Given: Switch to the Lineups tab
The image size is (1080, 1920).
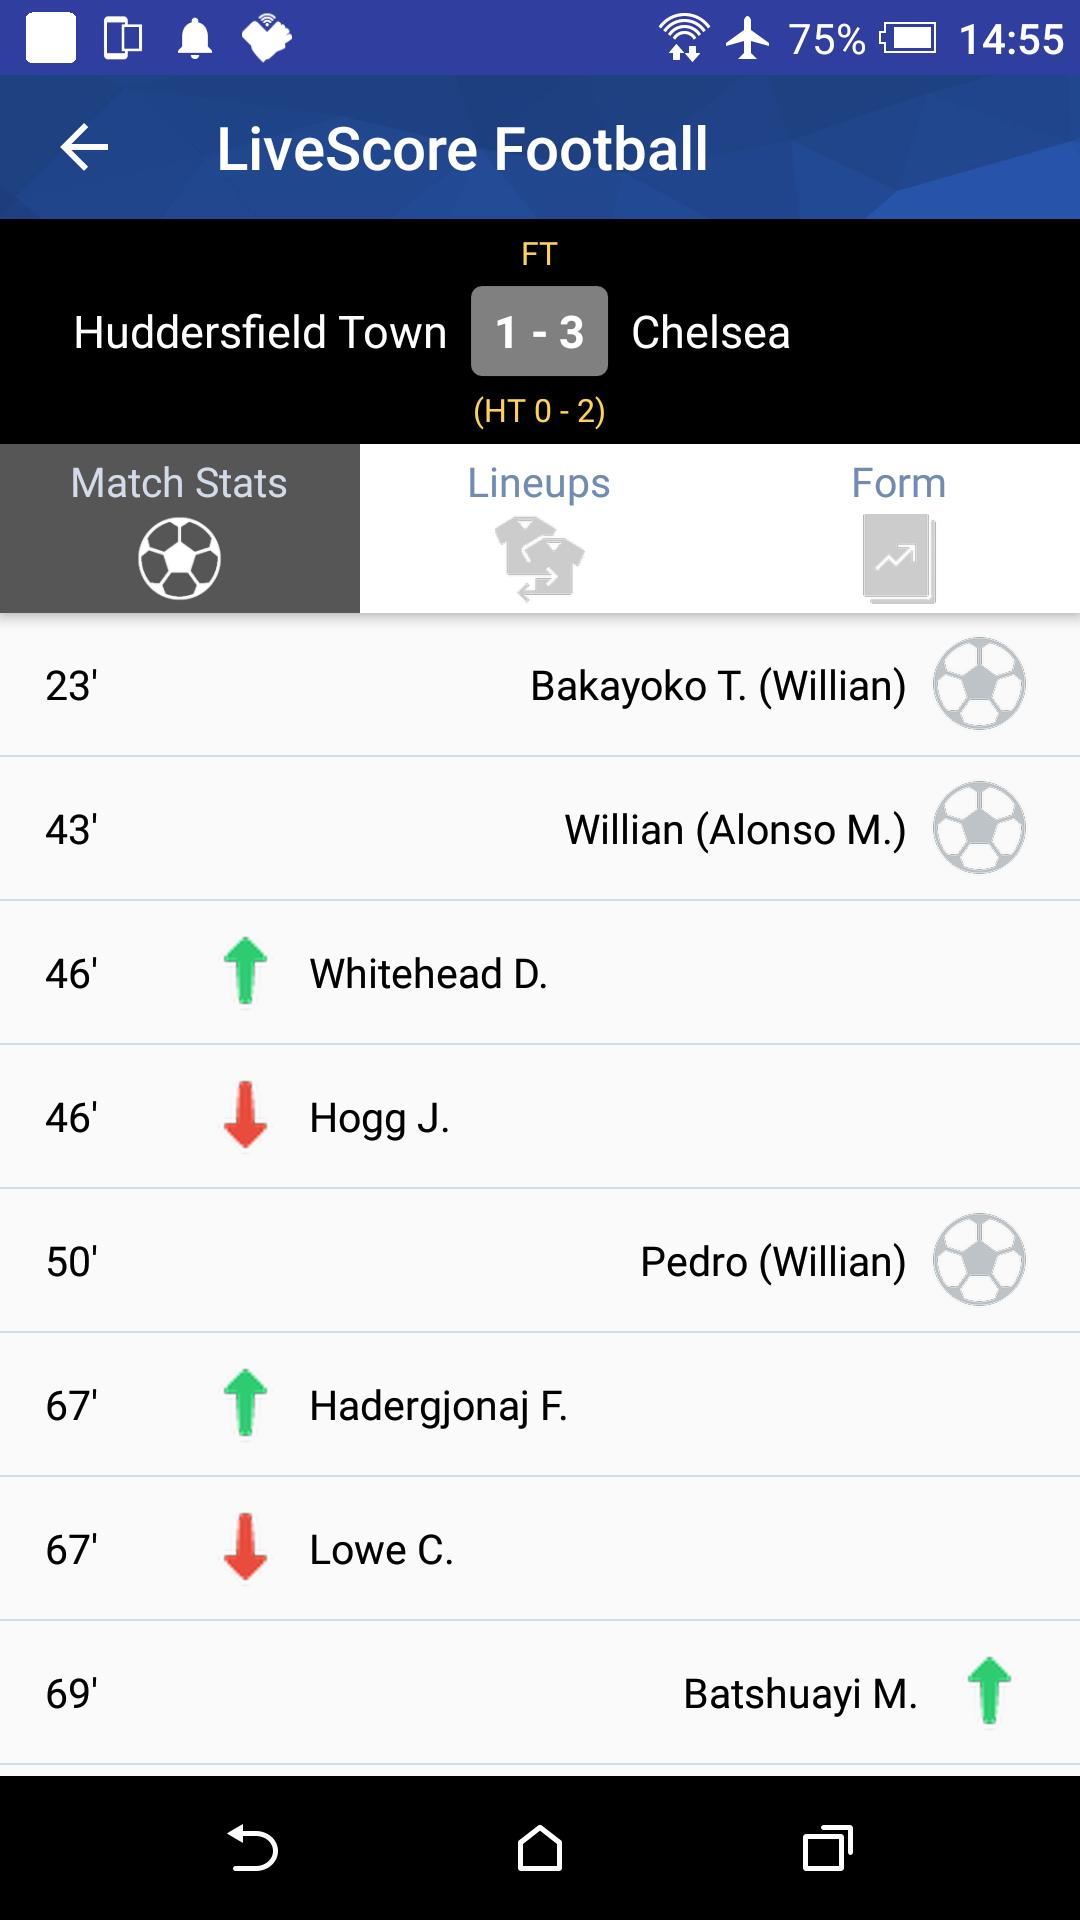Looking at the screenshot, I should pos(540,528).
